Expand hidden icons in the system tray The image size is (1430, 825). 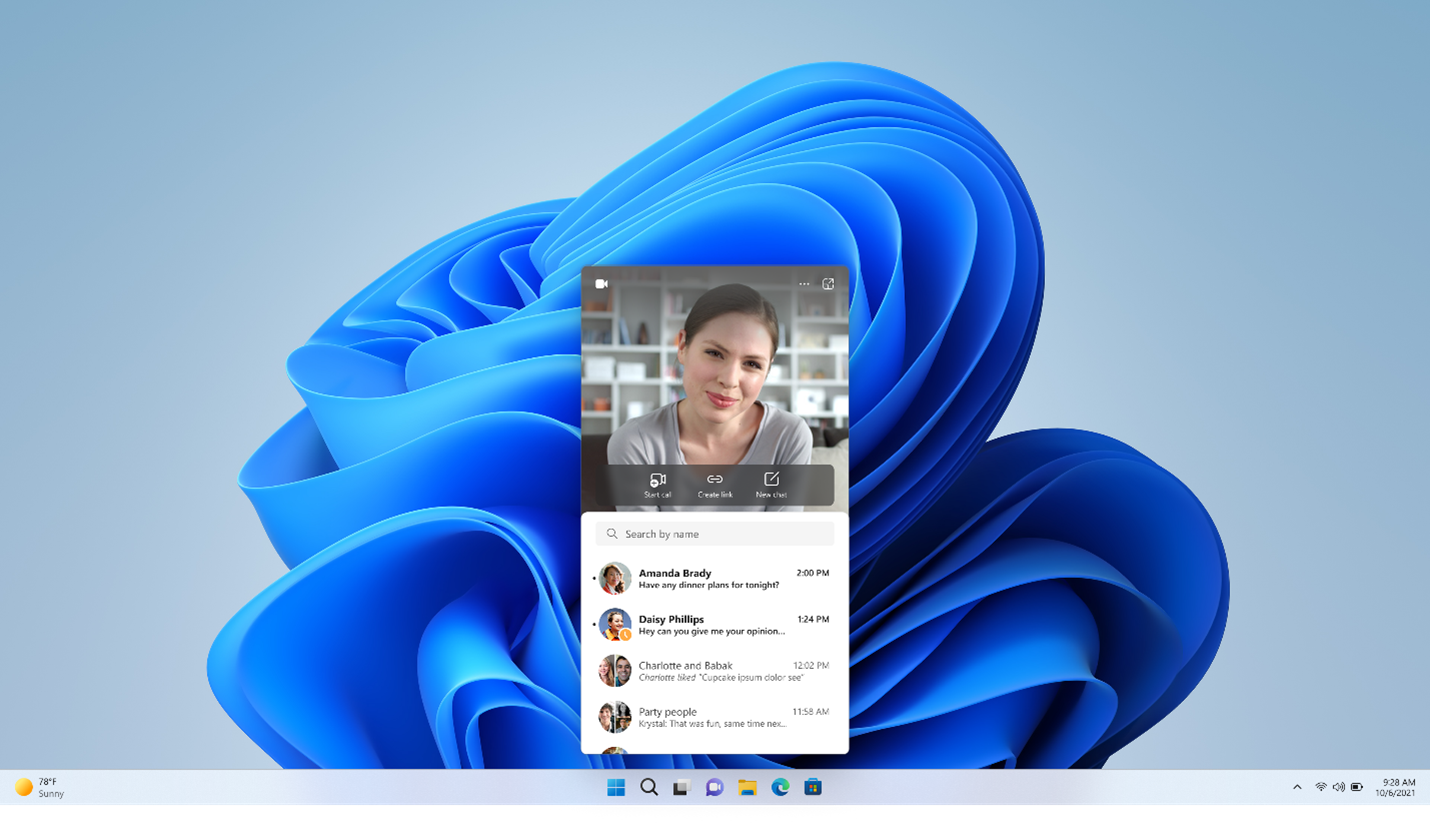coord(1297,787)
